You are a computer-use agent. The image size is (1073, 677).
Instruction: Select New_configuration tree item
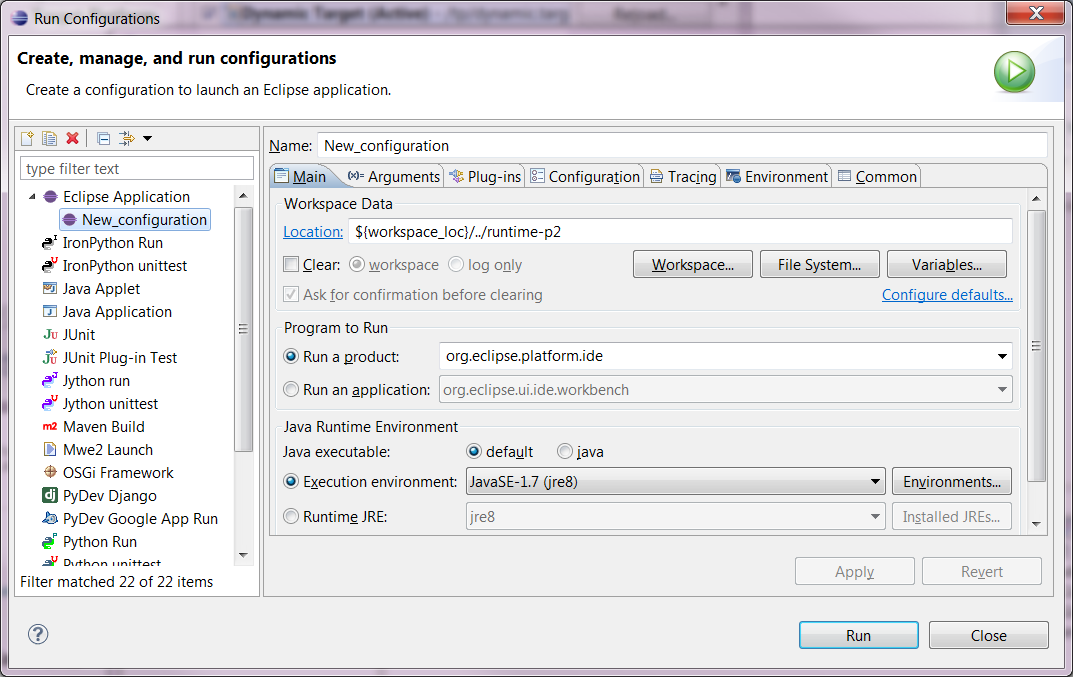coord(135,220)
